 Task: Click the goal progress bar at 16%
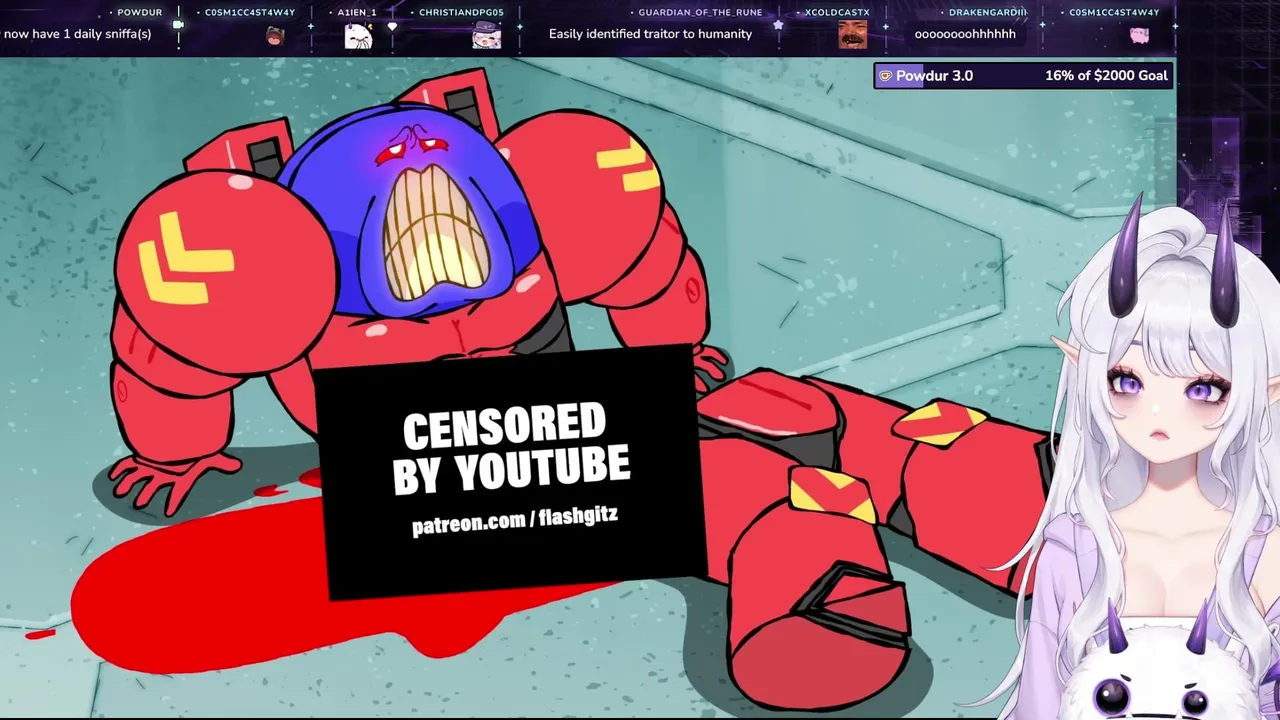(1024, 75)
